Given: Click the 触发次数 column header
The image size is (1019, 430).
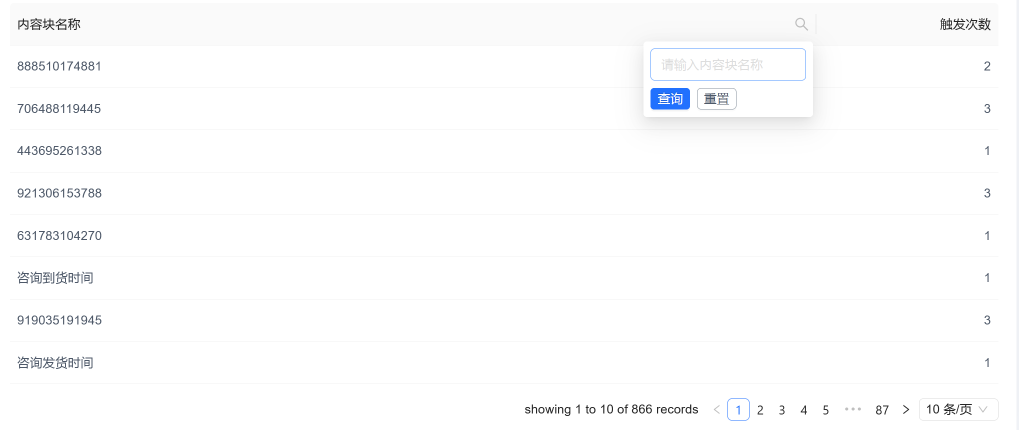Looking at the screenshot, I should click(965, 25).
